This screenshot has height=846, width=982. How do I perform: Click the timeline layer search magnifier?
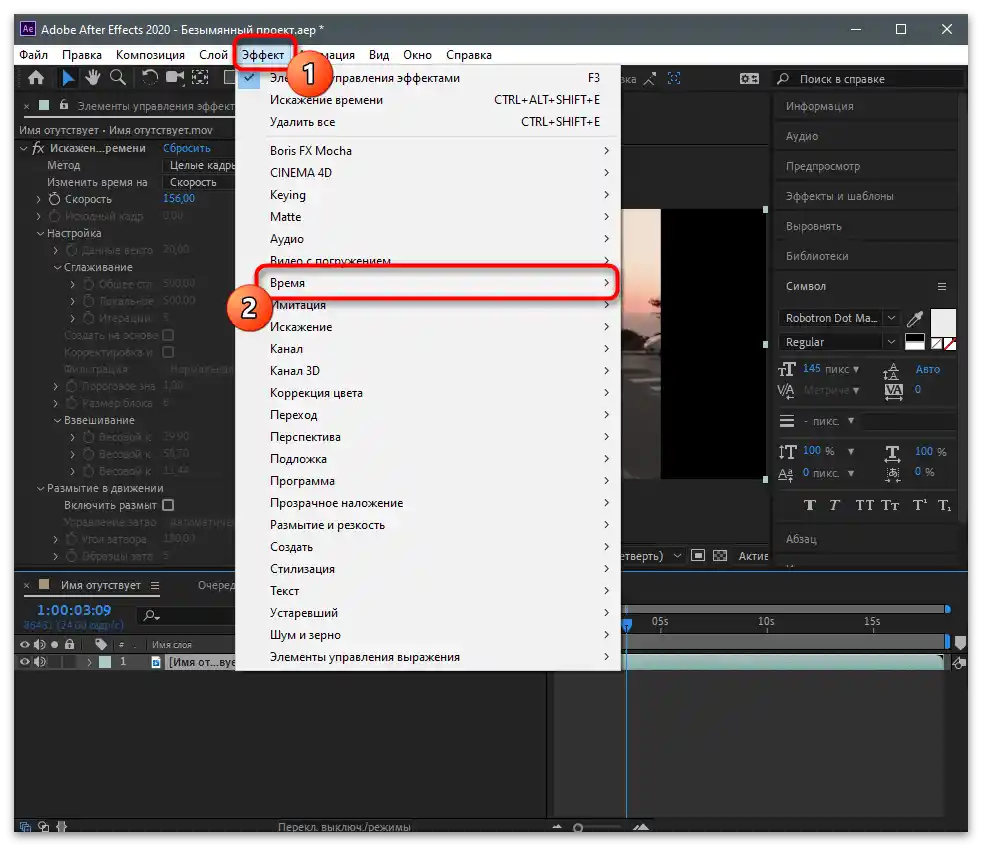click(x=151, y=616)
